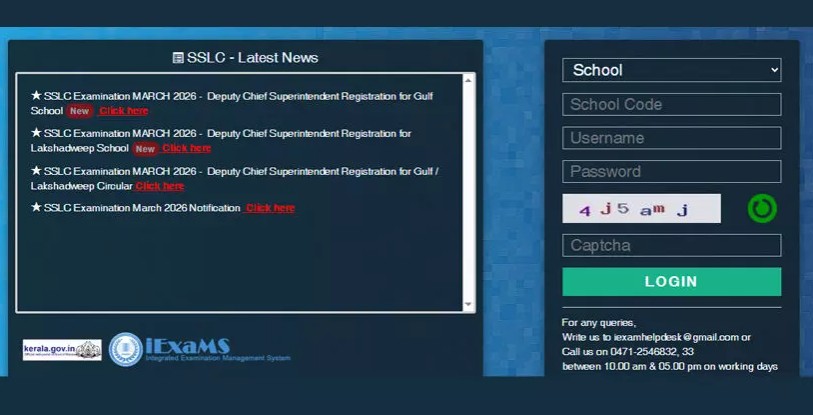This screenshot has height=415, width=813.
Task: Open Click here link for Lakshadweep School registration
Action: click(187, 148)
